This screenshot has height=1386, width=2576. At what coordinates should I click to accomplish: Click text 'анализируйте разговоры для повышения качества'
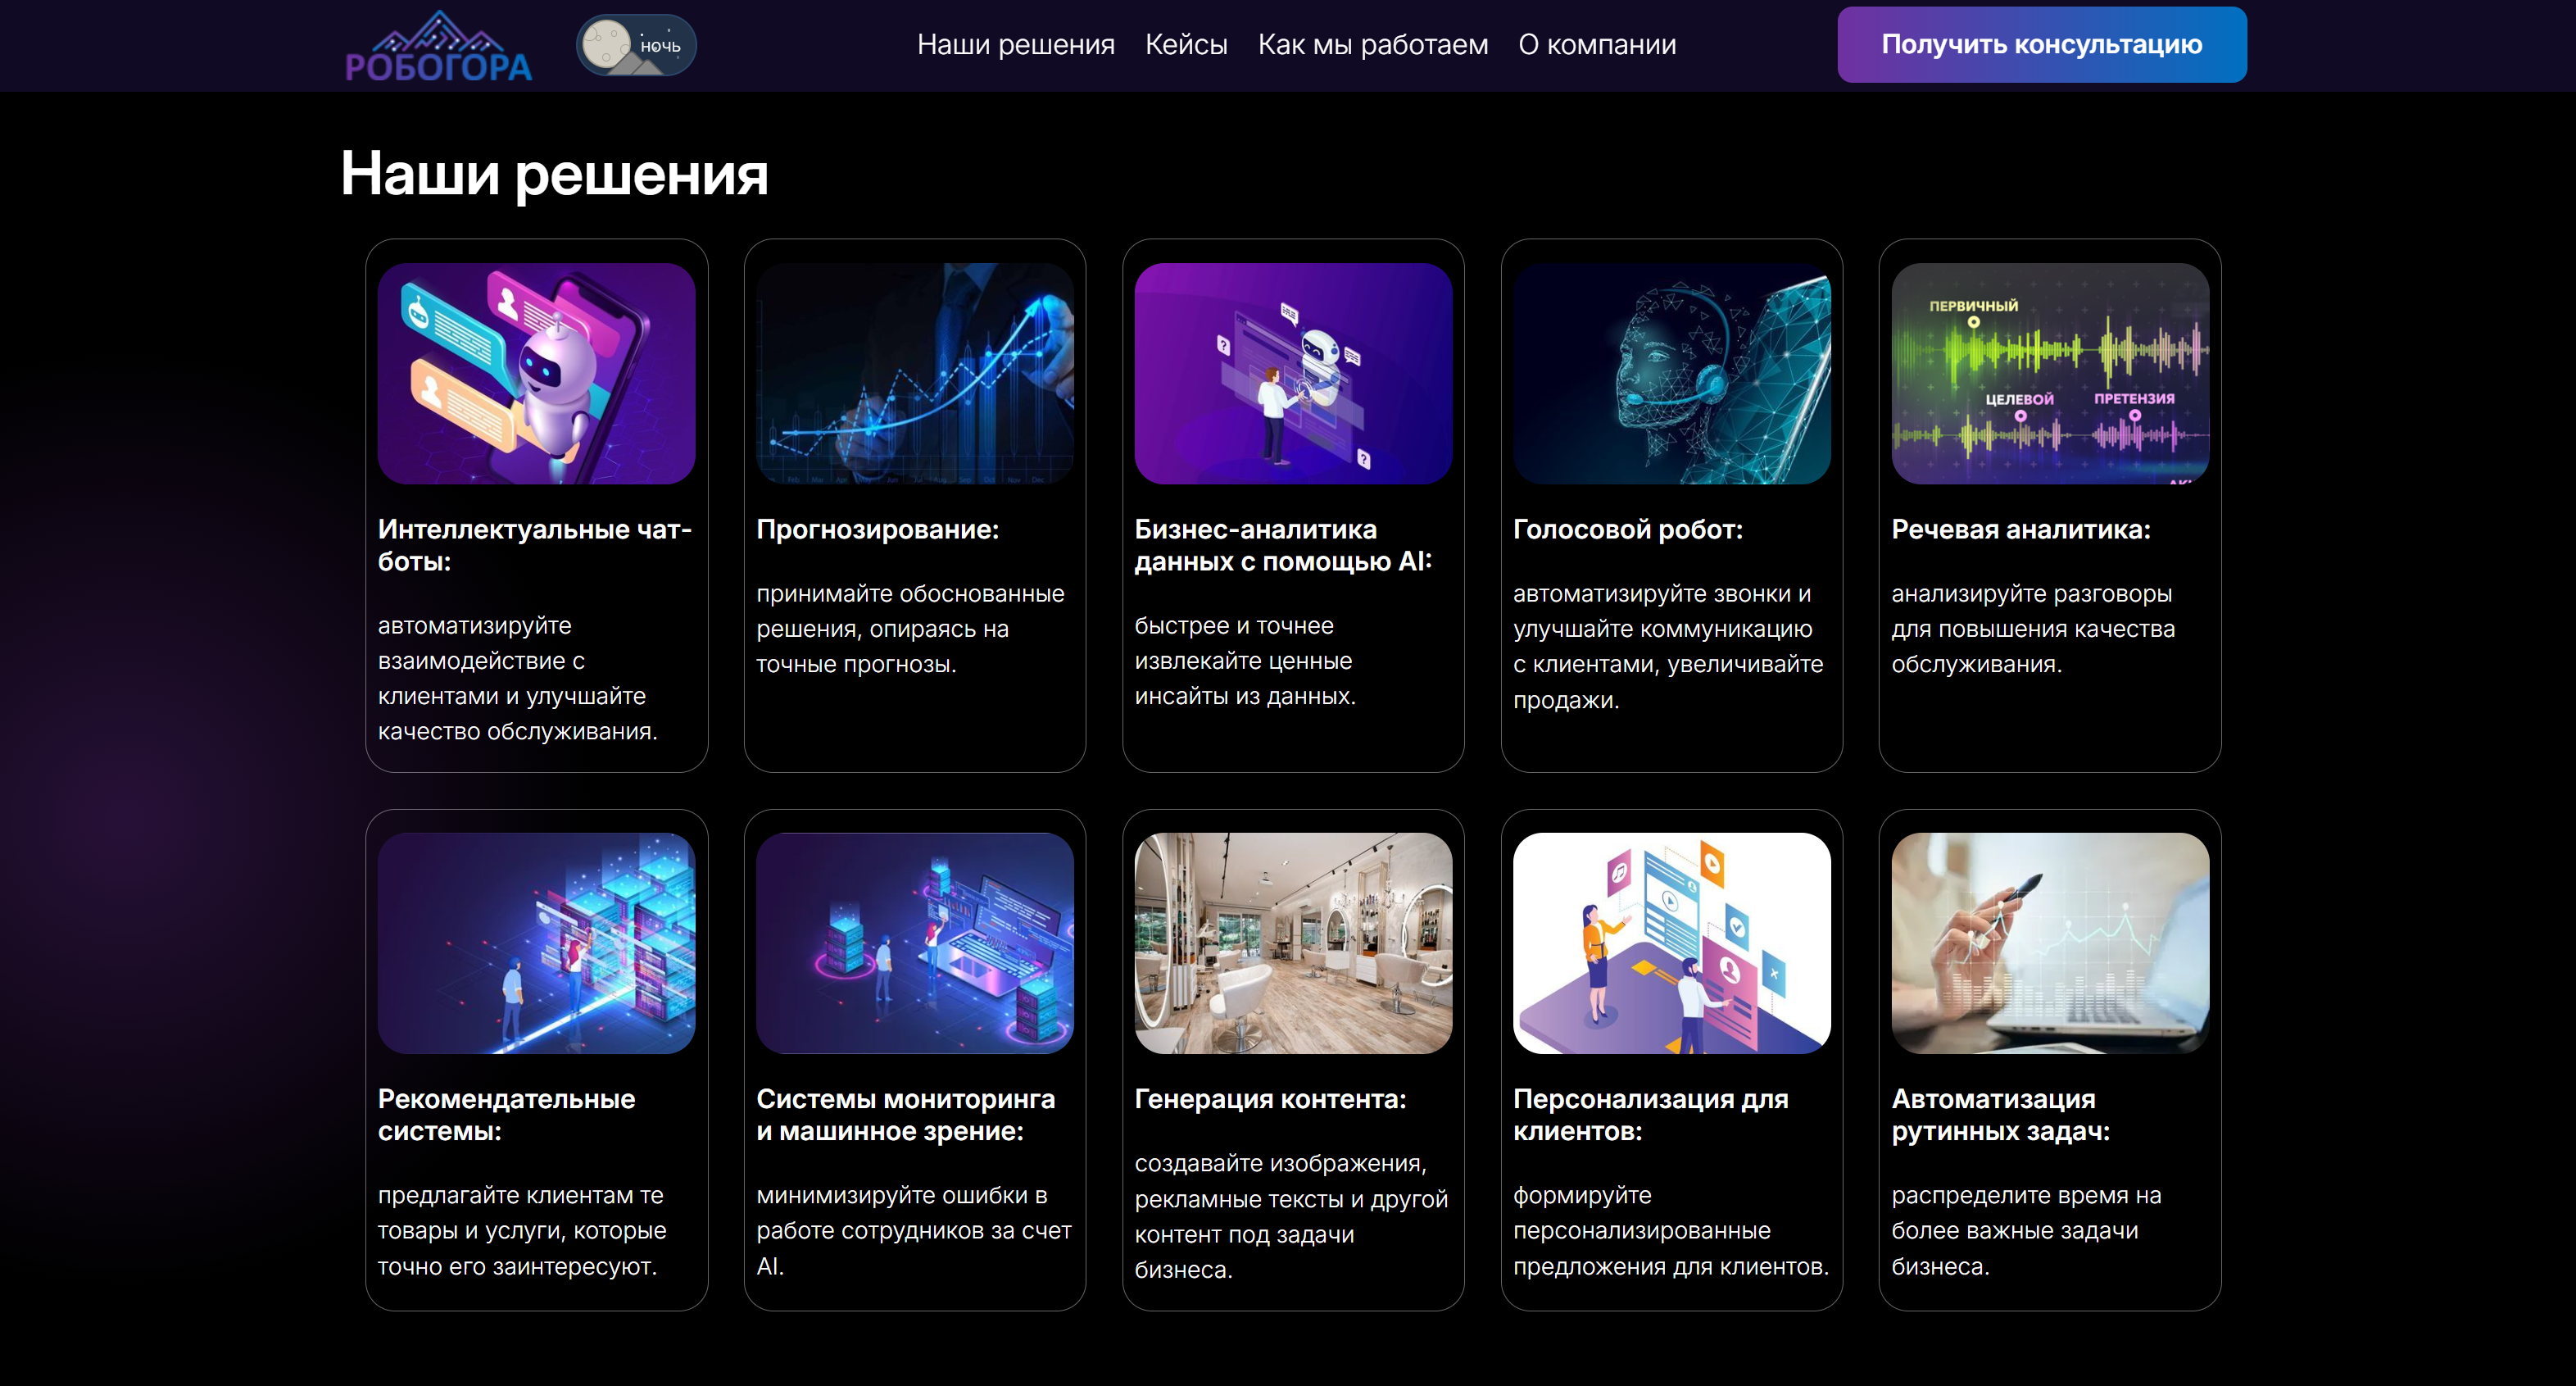2033,628
